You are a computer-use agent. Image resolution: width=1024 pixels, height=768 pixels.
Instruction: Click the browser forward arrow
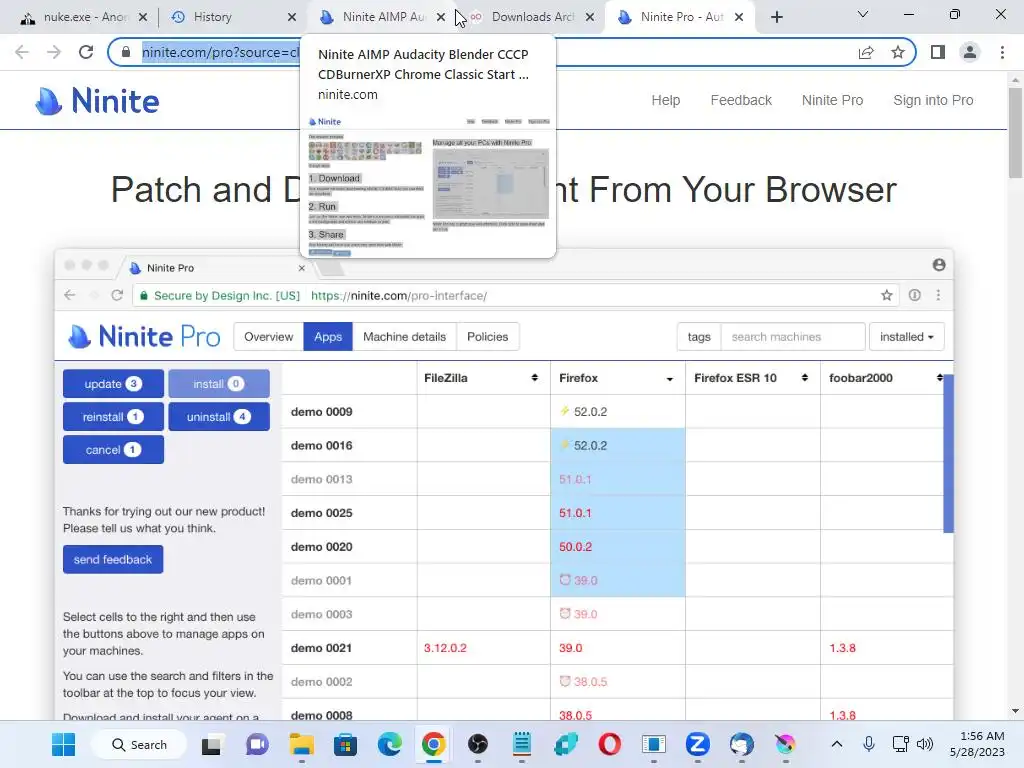point(54,52)
